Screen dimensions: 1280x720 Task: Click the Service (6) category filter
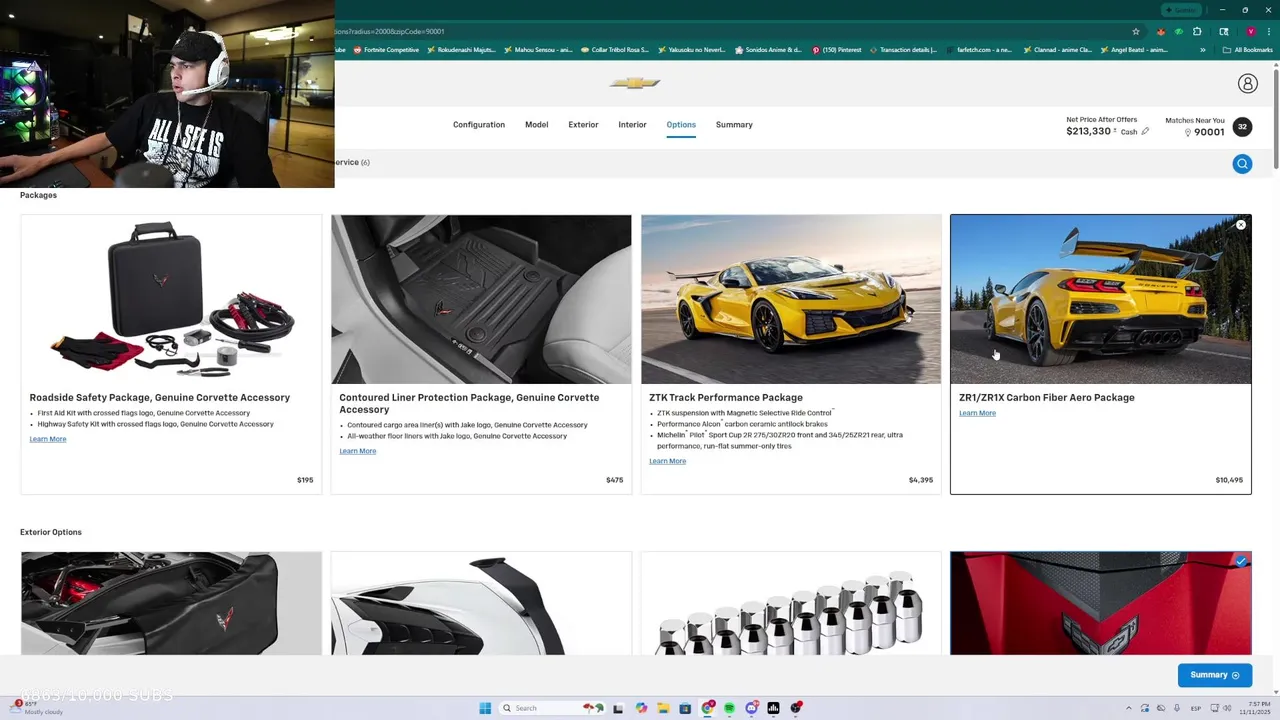coord(352,162)
